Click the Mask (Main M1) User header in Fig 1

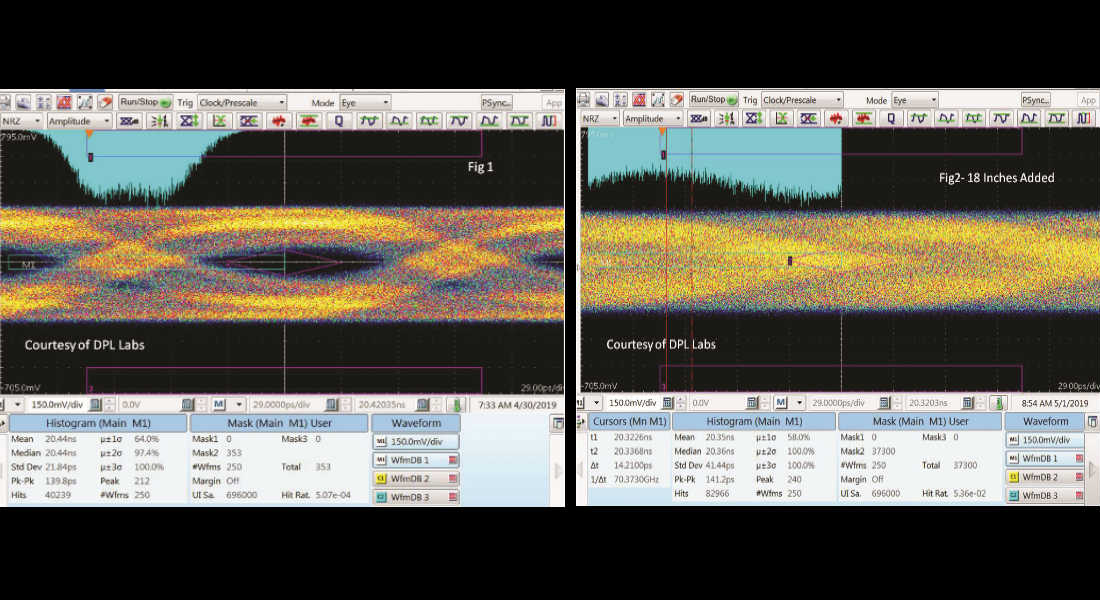coord(279,423)
